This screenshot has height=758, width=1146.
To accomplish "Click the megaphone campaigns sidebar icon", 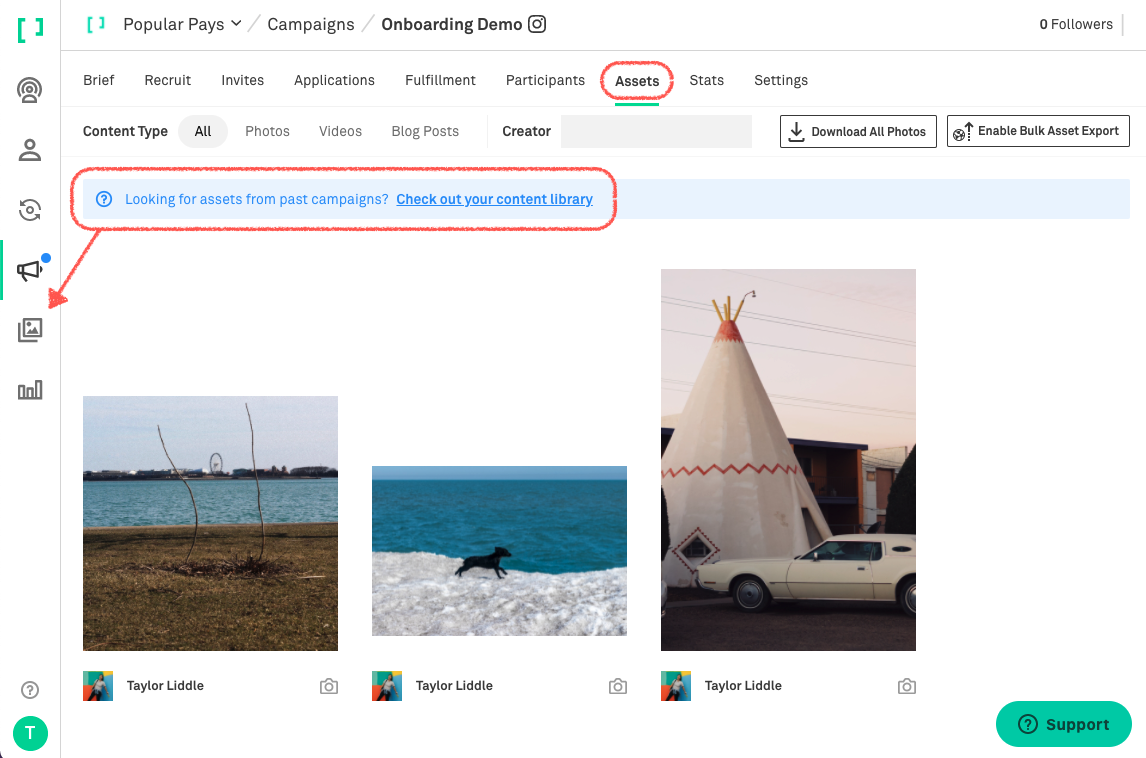I will pos(30,270).
